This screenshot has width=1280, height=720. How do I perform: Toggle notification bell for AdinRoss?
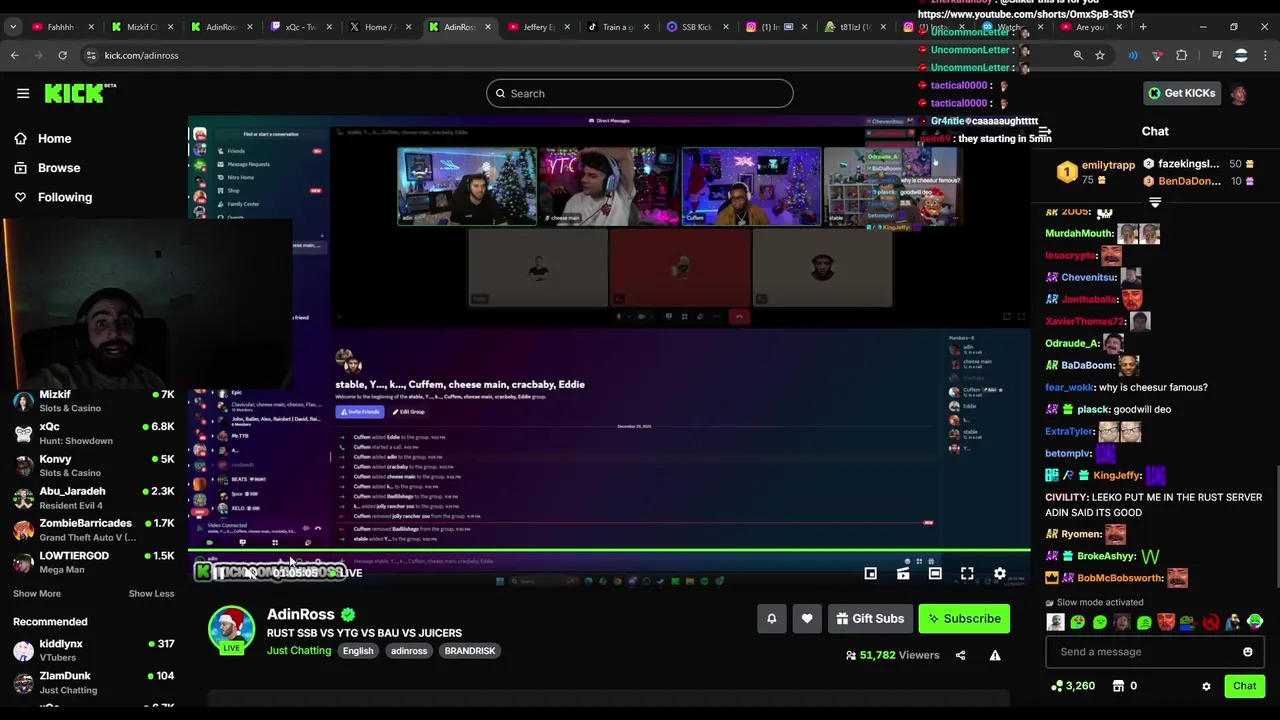click(771, 619)
